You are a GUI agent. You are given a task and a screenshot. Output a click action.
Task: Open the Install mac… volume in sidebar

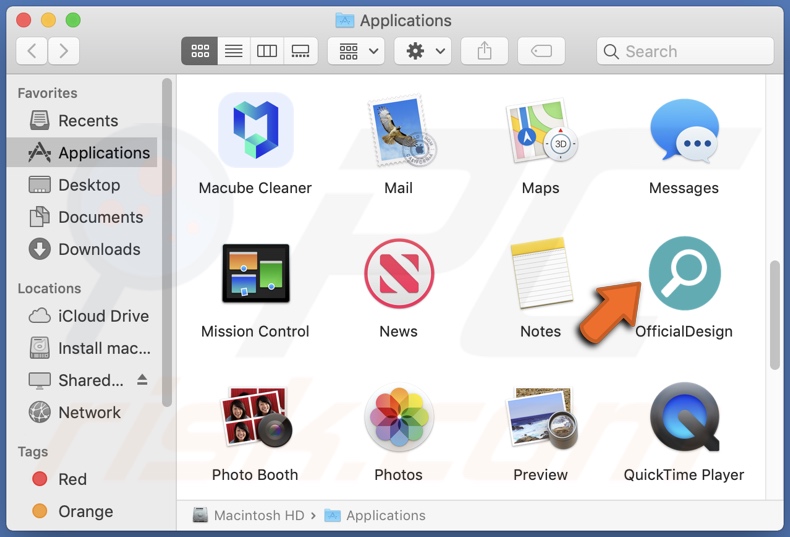click(x=82, y=348)
